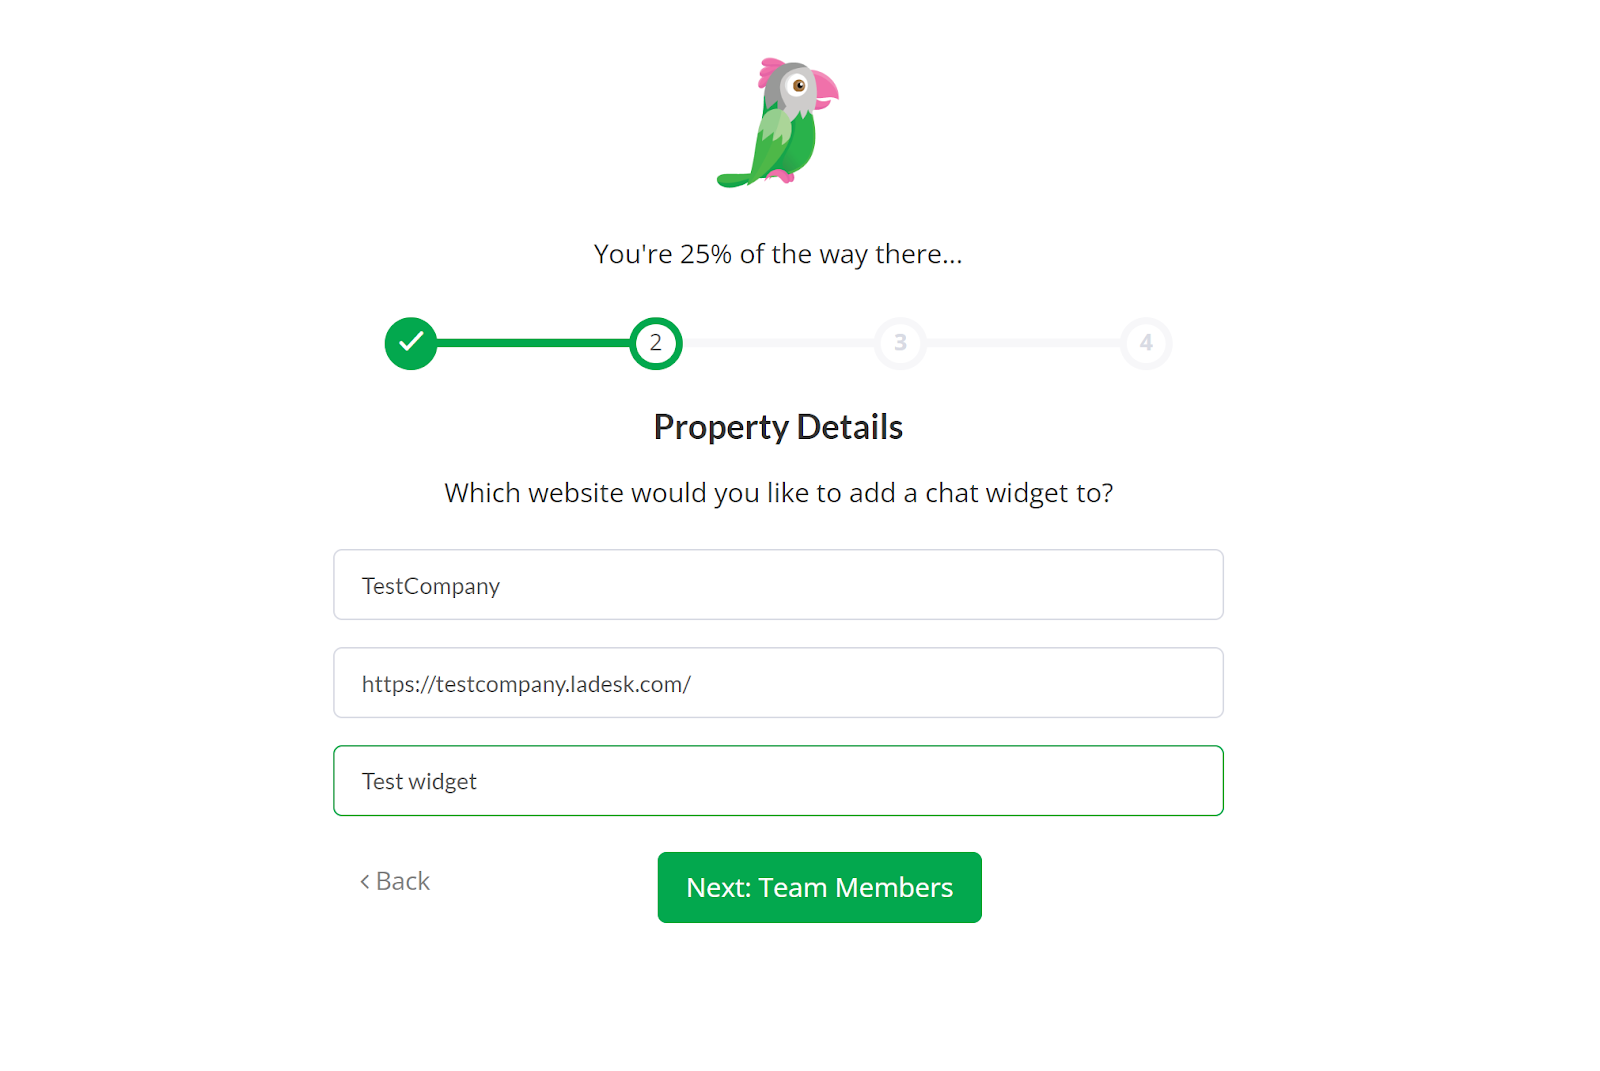Focus the Test widget name field
This screenshot has width=1600, height=1071.
pyautogui.click(x=778, y=781)
